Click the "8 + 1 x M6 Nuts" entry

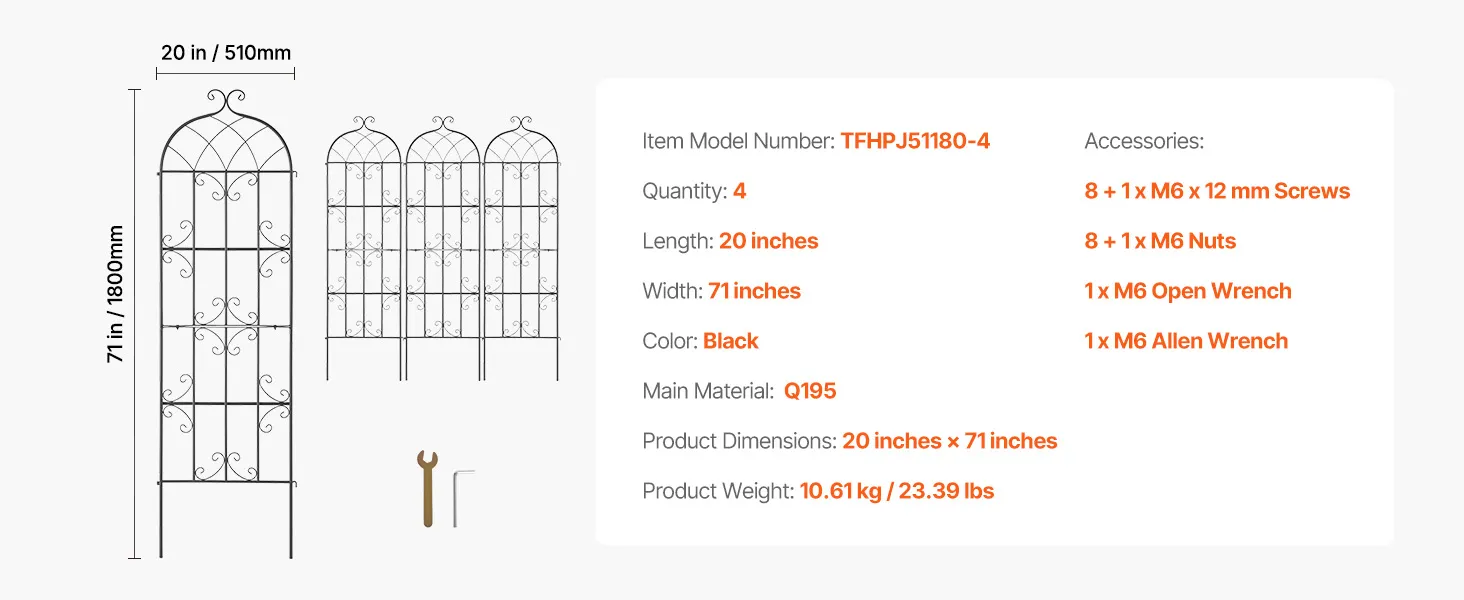tap(1160, 241)
